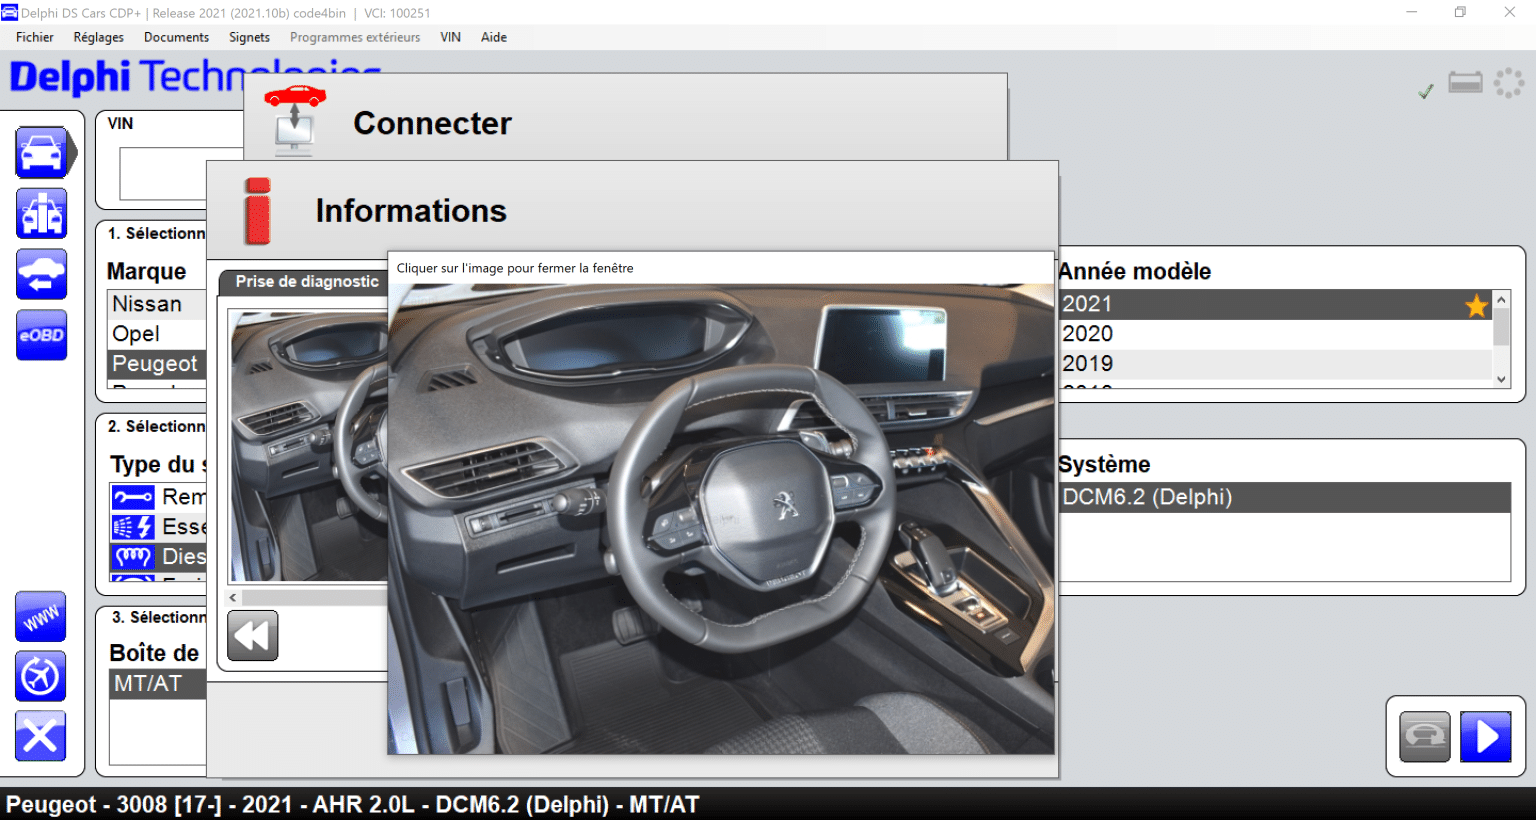This screenshot has height=820, width=1536.
Task: Select the Prise de diagnostic tab
Action: click(306, 282)
